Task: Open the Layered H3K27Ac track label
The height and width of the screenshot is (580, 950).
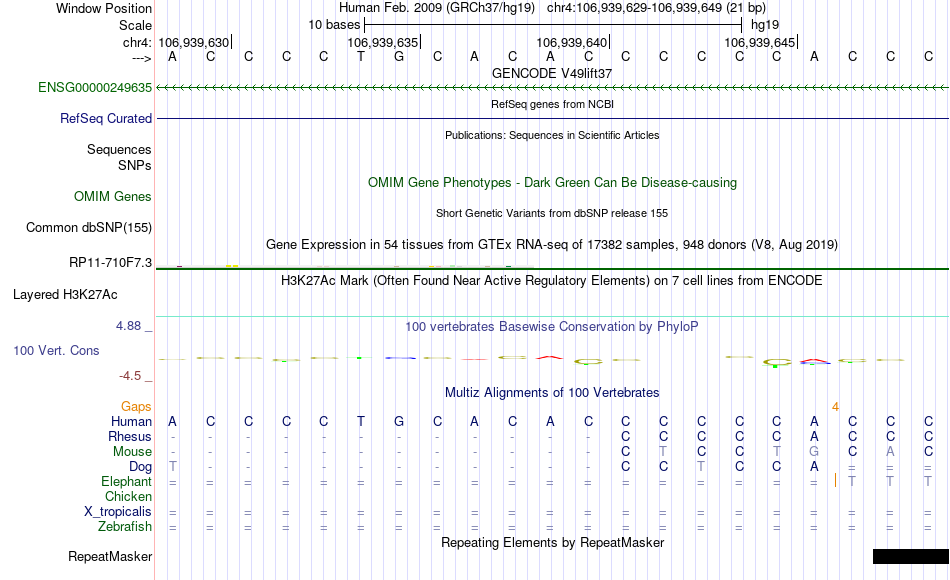Action: (65, 295)
